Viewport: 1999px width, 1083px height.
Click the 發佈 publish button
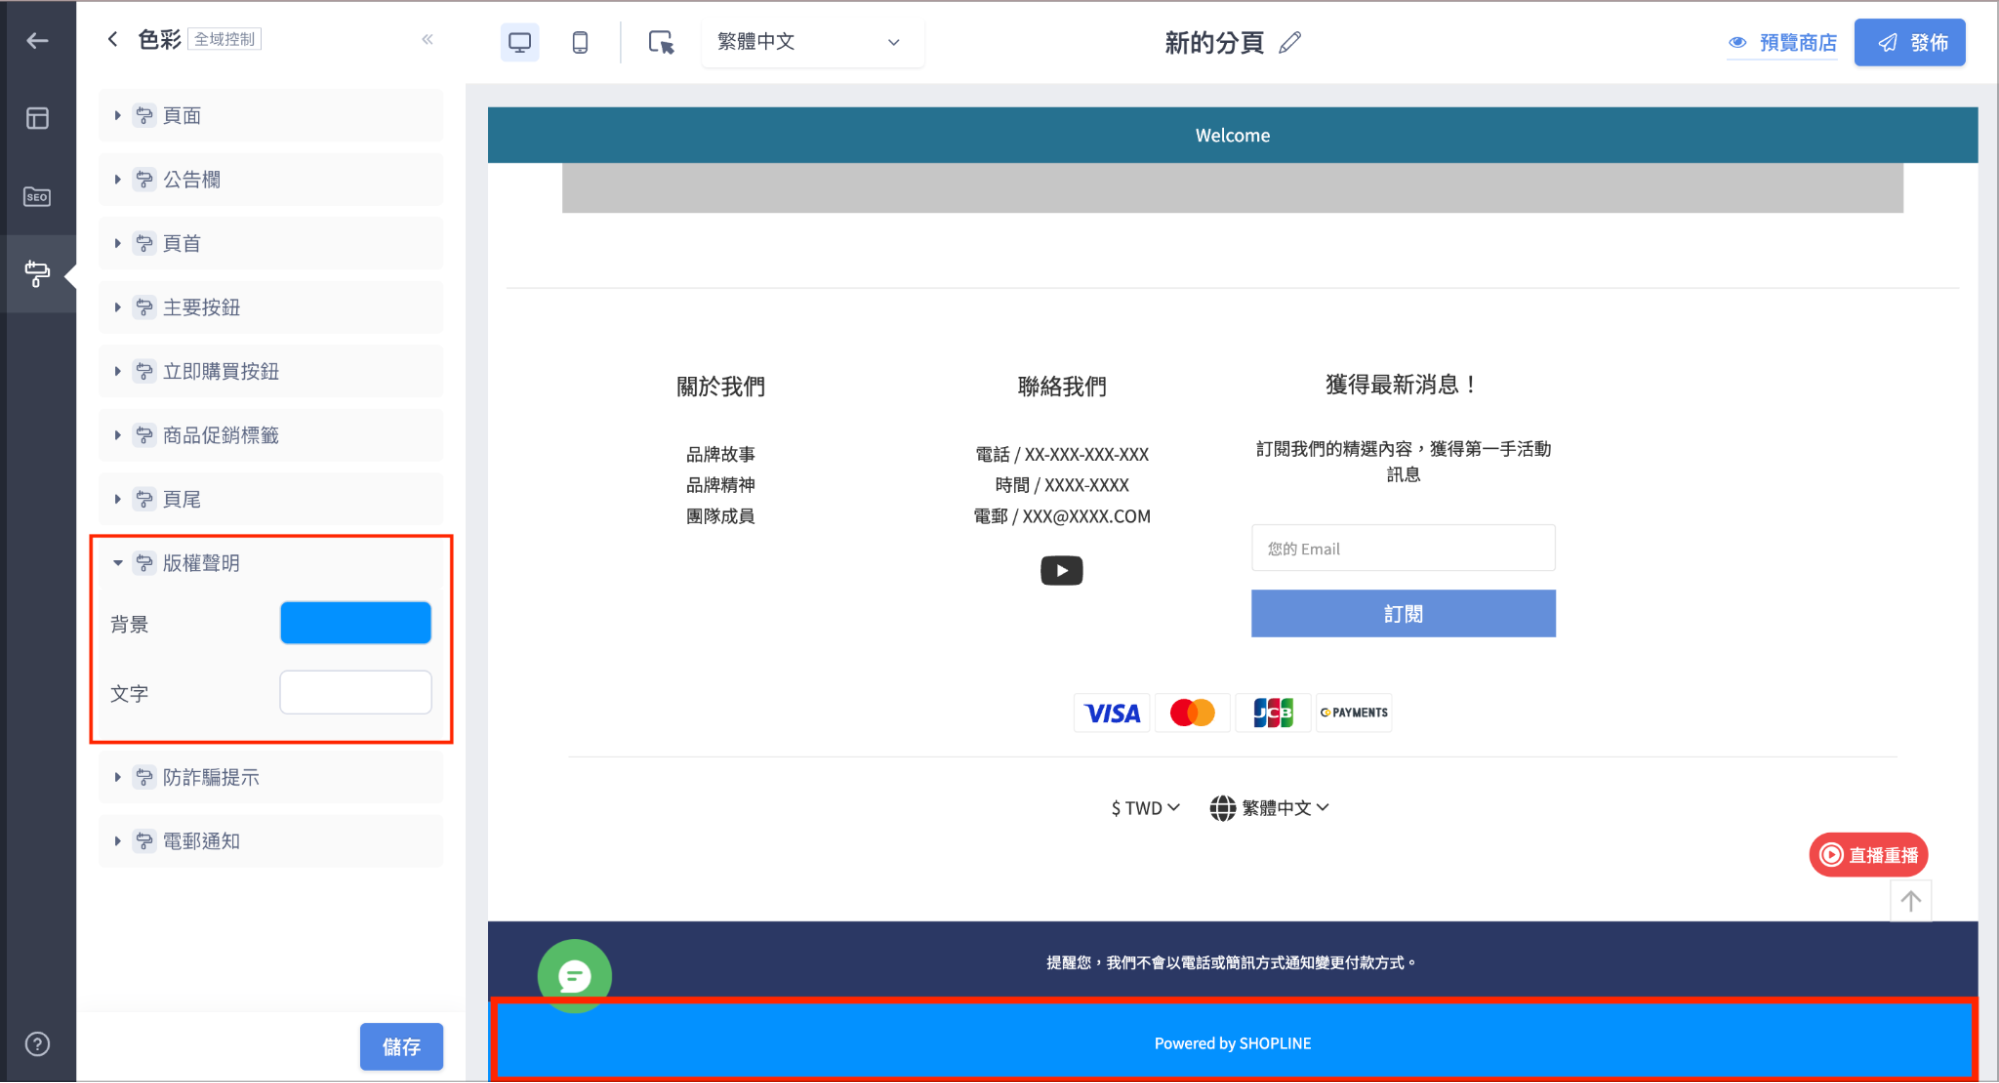[1909, 42]
